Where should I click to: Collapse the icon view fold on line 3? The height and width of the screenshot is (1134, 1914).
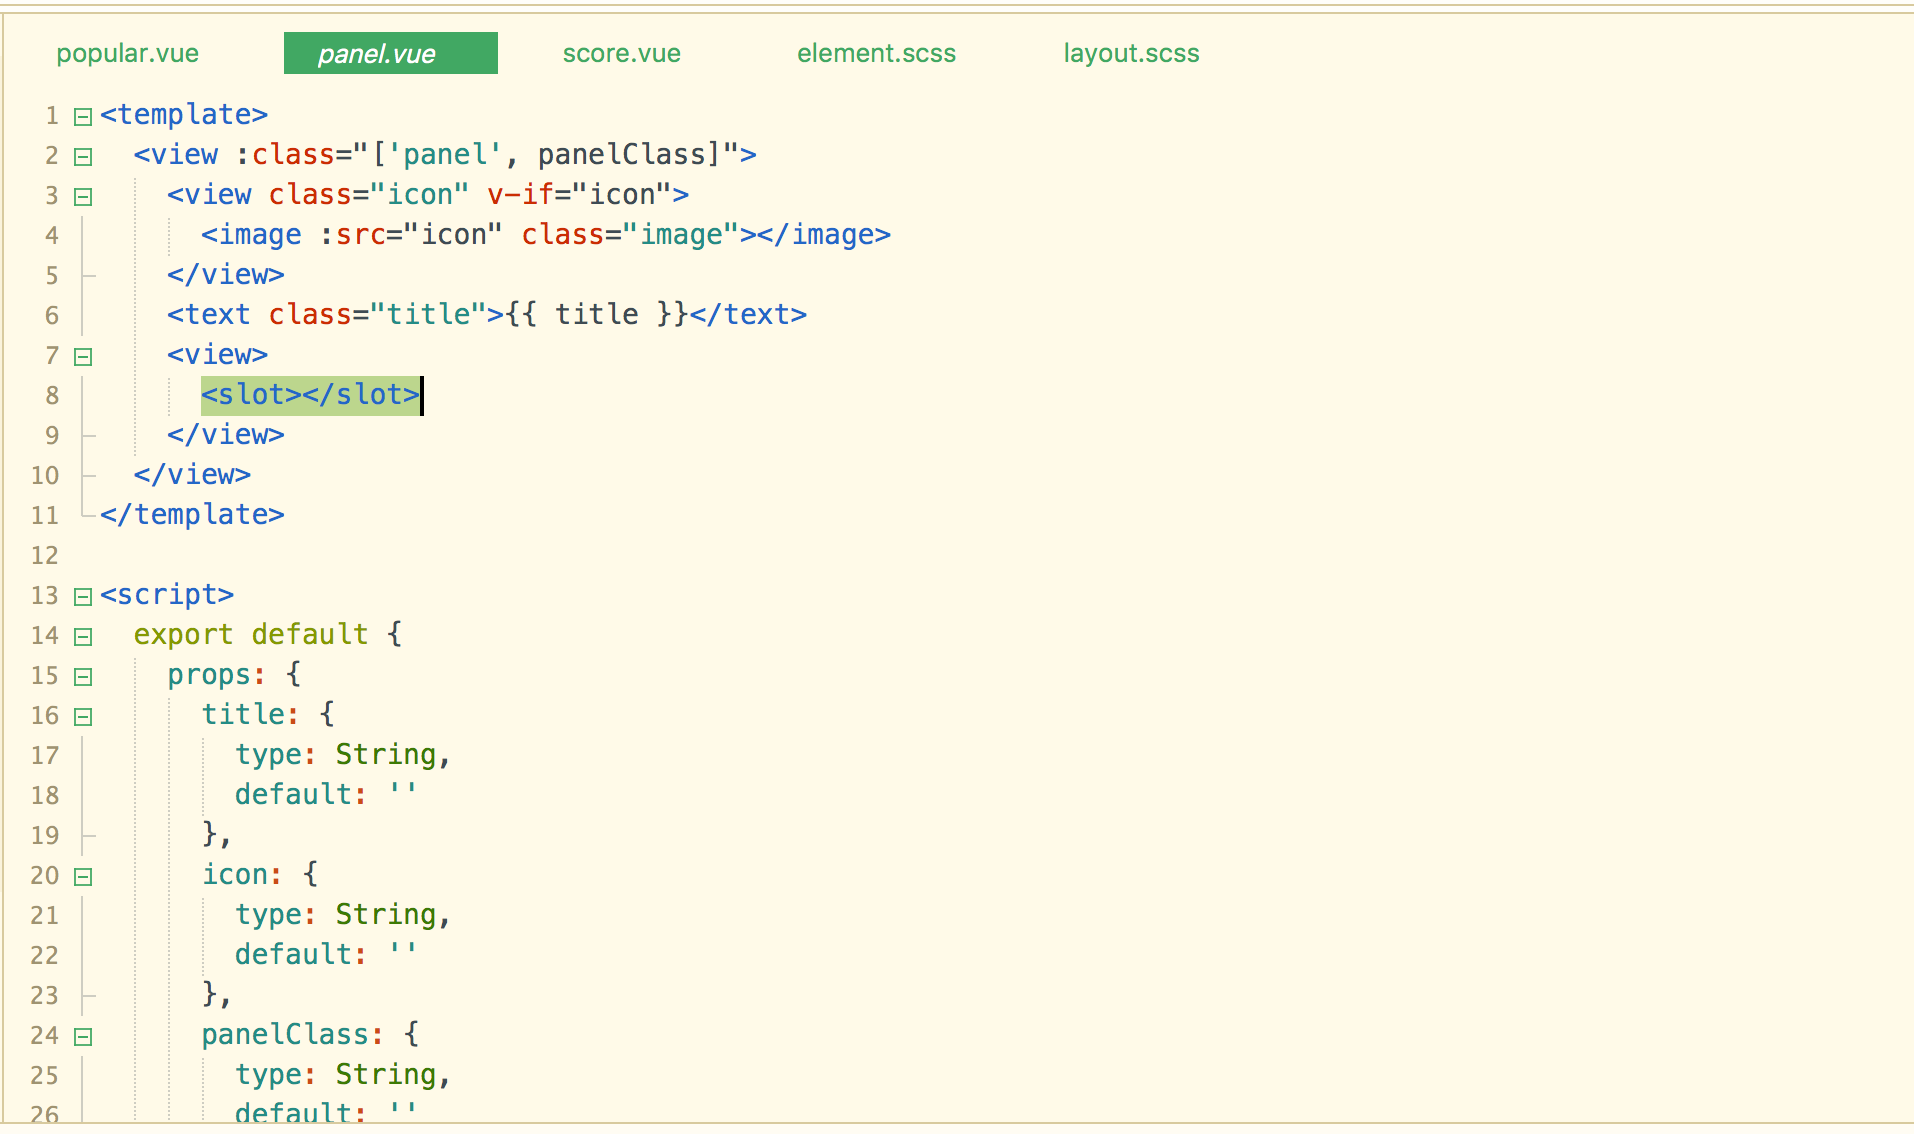[83, 197]
